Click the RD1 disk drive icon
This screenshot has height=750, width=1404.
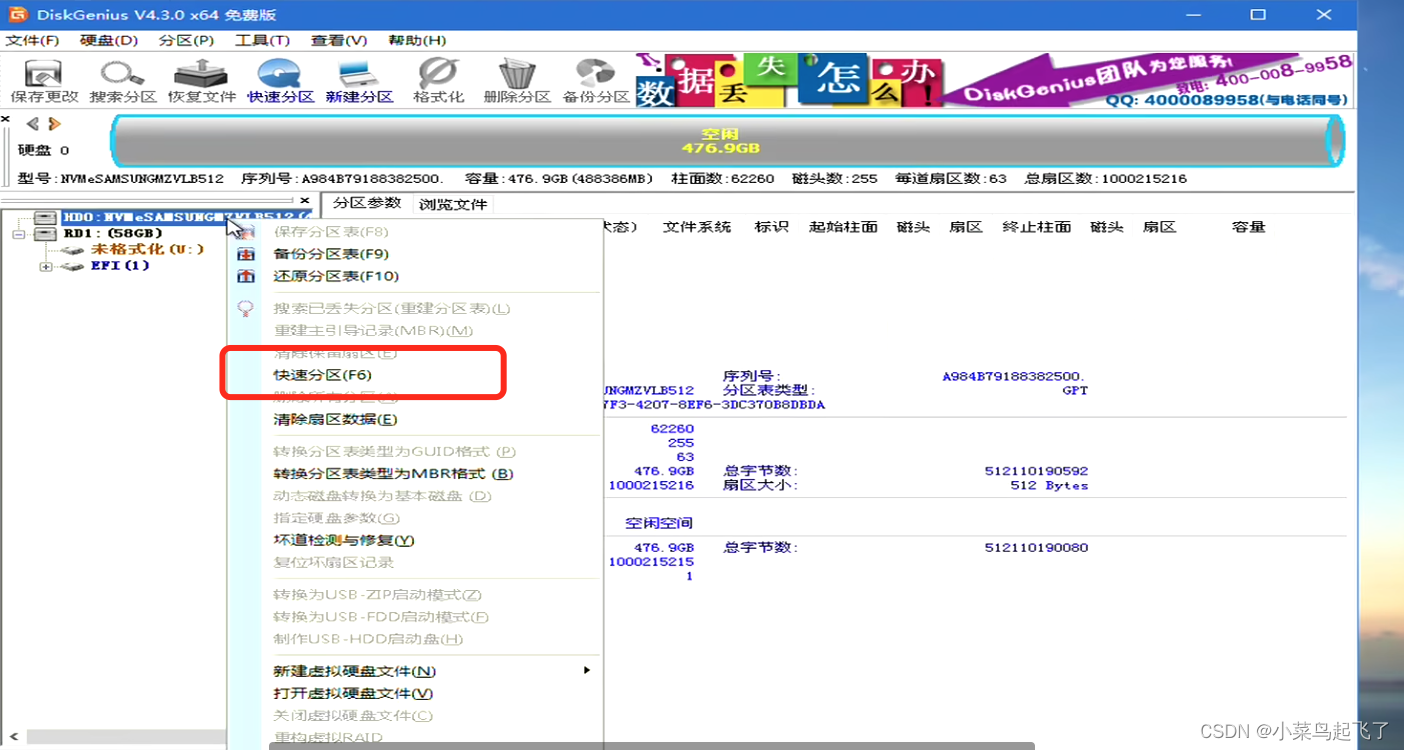(x=46, y=233)
